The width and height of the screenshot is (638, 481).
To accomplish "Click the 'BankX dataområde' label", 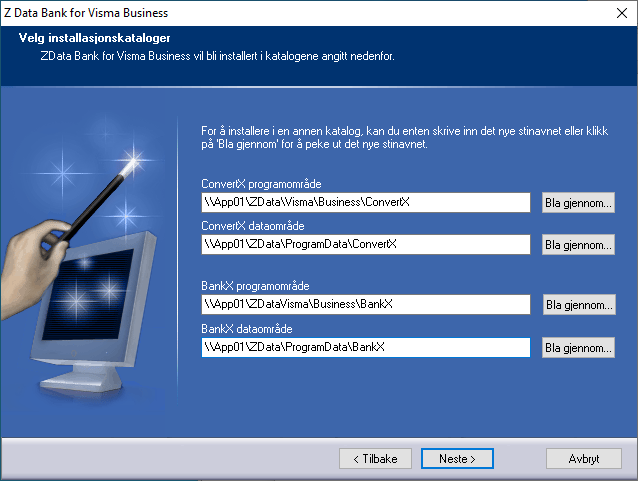I will [x=246, y=328].
